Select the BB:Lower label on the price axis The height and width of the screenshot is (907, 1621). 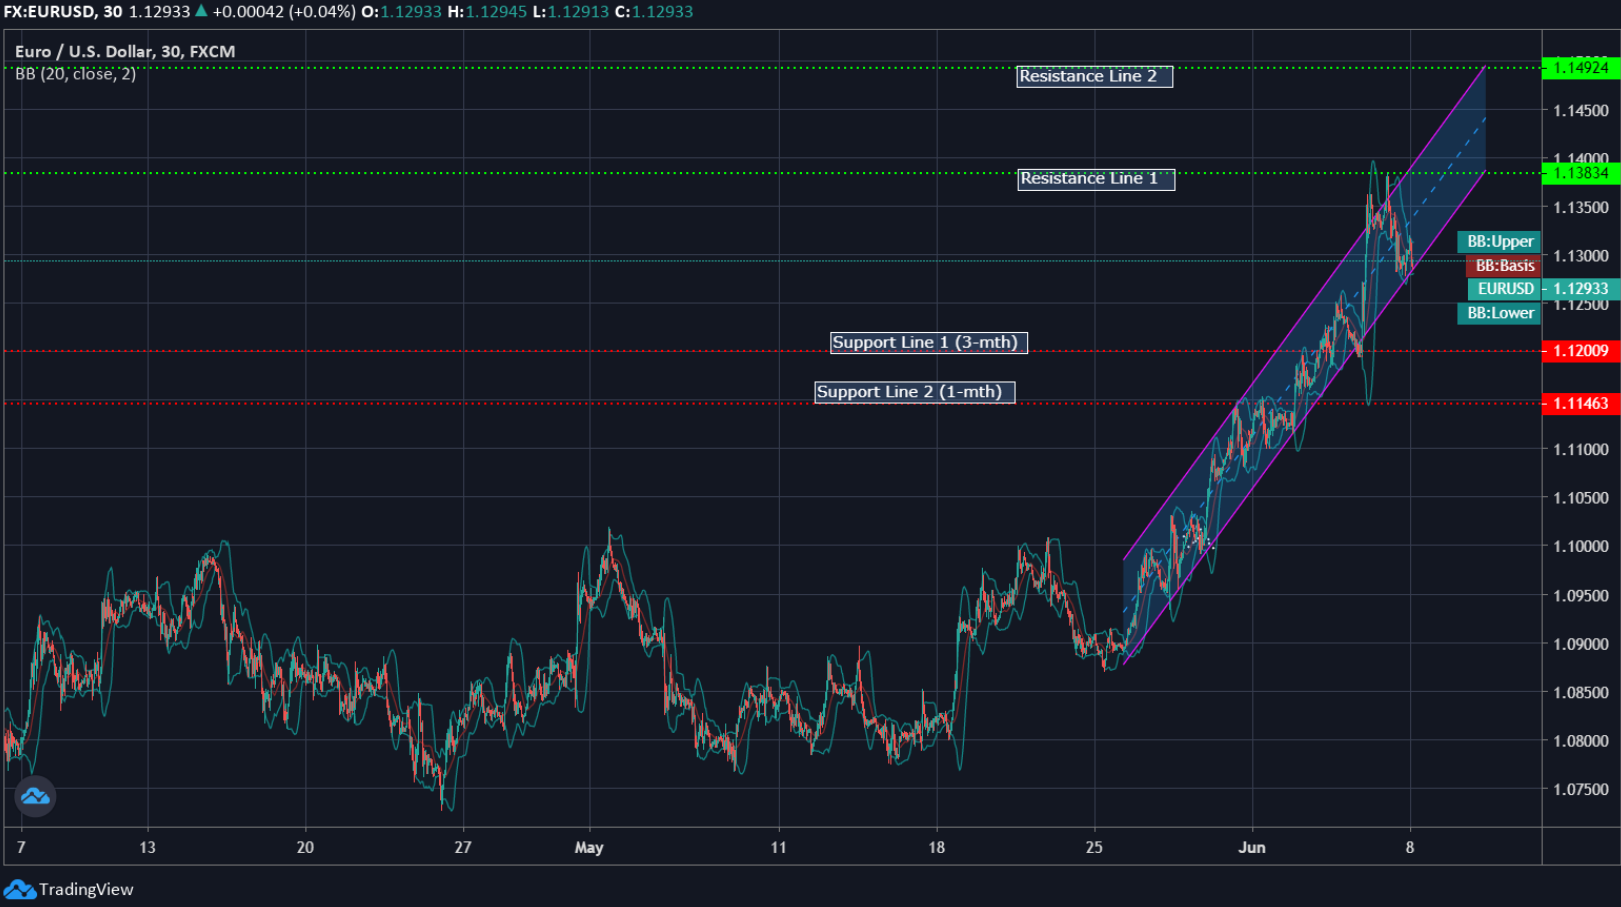(1499, 313)
